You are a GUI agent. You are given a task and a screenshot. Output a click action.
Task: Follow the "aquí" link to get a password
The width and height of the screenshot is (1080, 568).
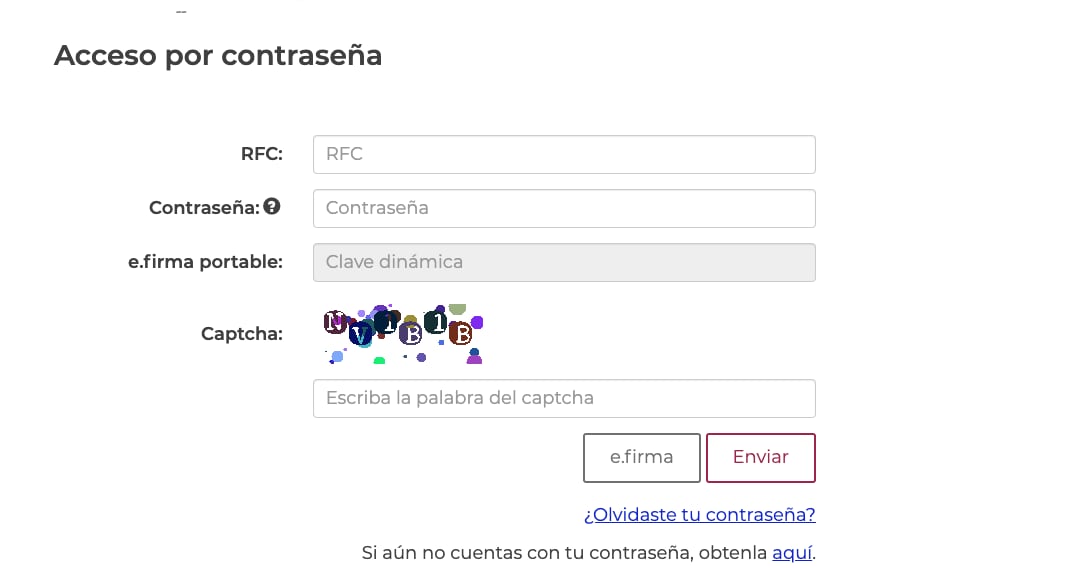click(791, 553)
